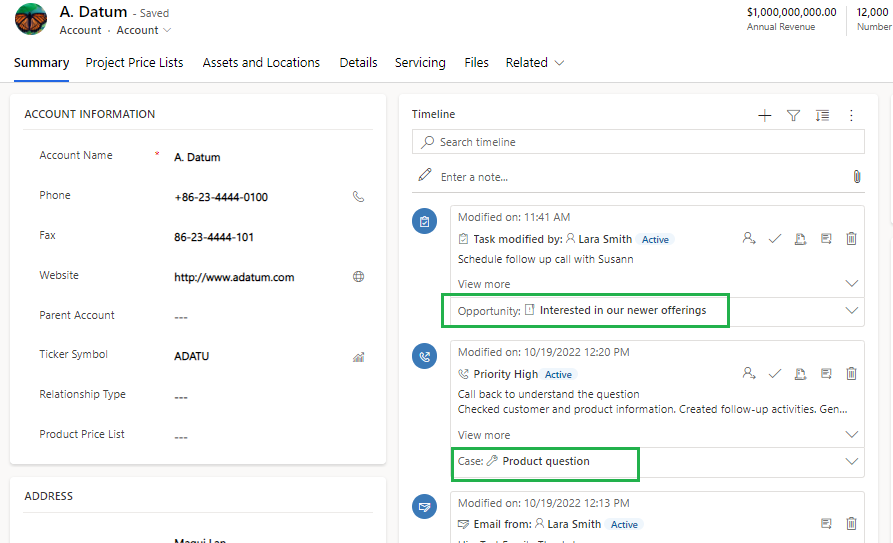Image resolution: width=893 pixels, height=543 pixels.
Task: Switch to the Servicing tab
Action: tap(420, 63)
